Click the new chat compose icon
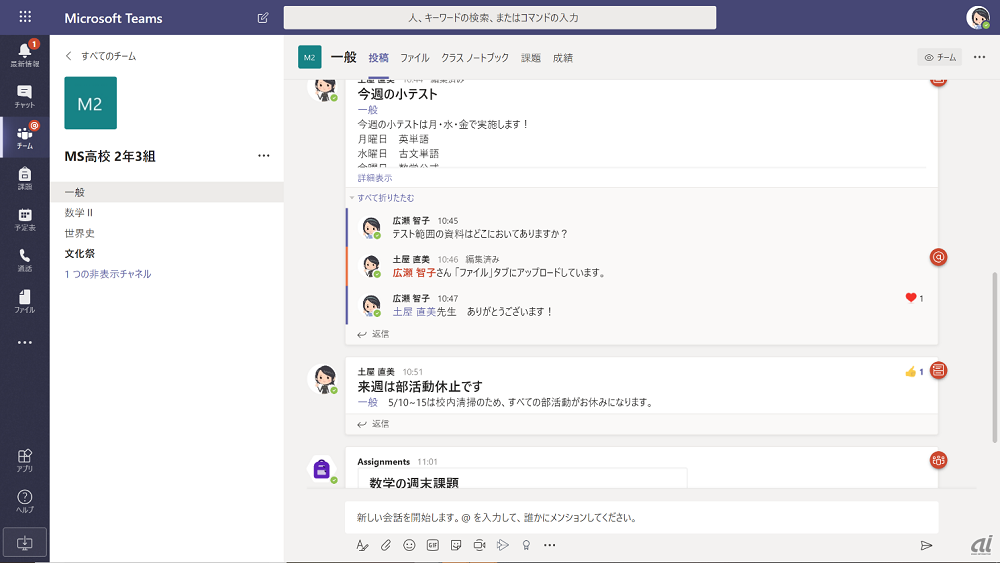The height and width of the screenshot is (563, 1000). click(x=263, y=18)
